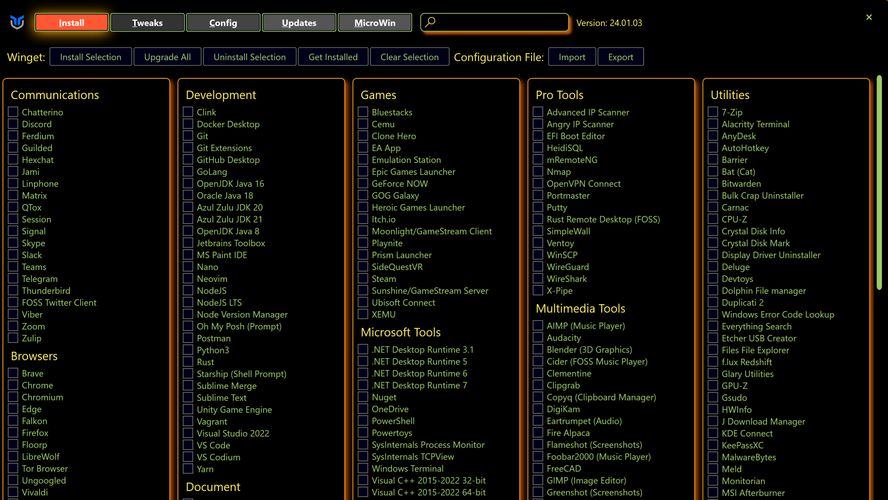Click the Tor Browser label
The height and width of the screenshot is (500, 888).
pos(45,468)
